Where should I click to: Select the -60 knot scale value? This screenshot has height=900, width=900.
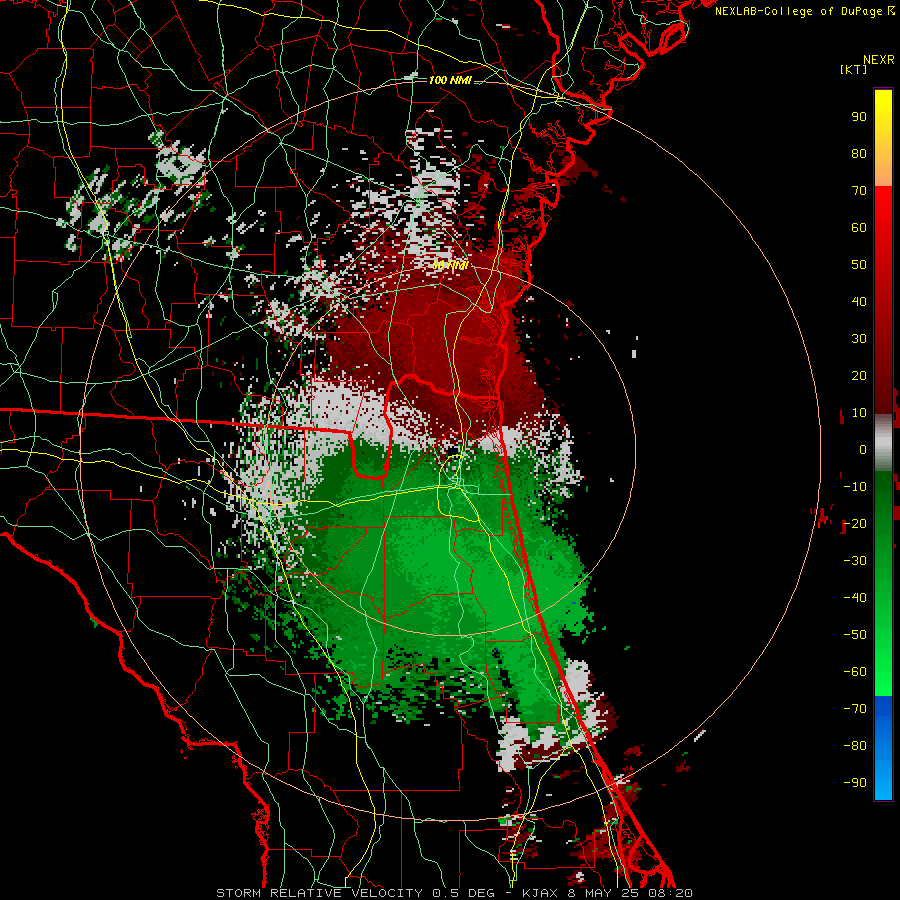(855, 672)
